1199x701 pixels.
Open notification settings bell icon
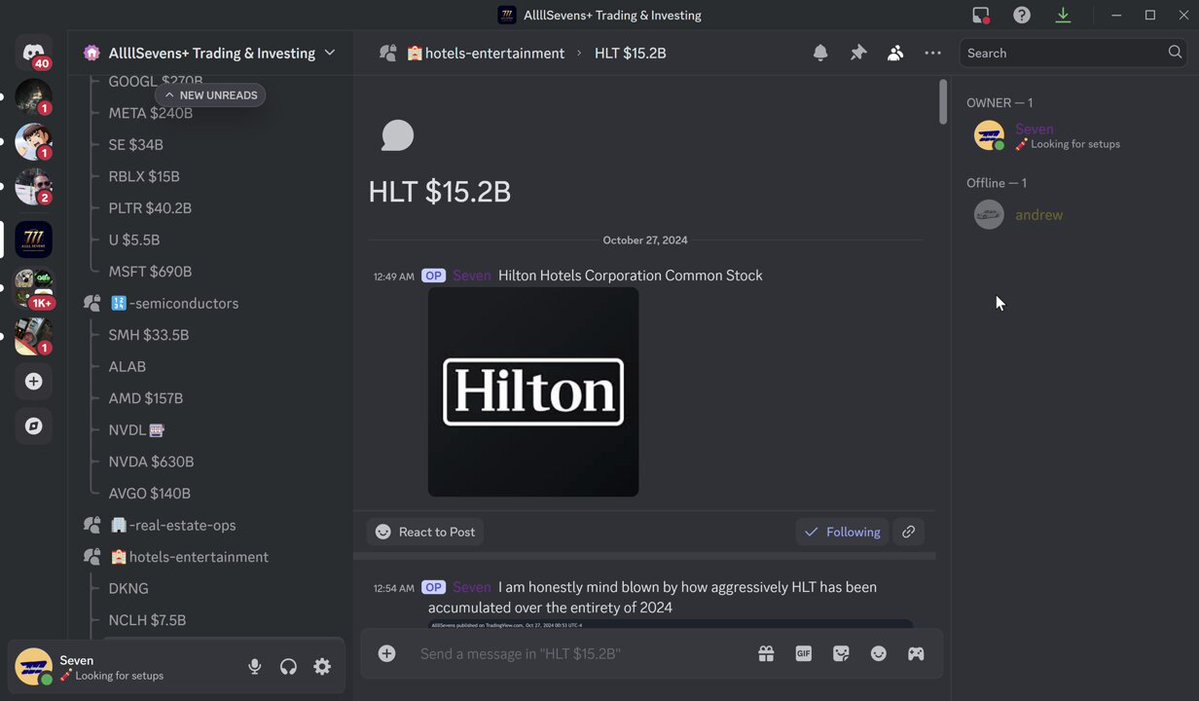(x=820, y=53)
